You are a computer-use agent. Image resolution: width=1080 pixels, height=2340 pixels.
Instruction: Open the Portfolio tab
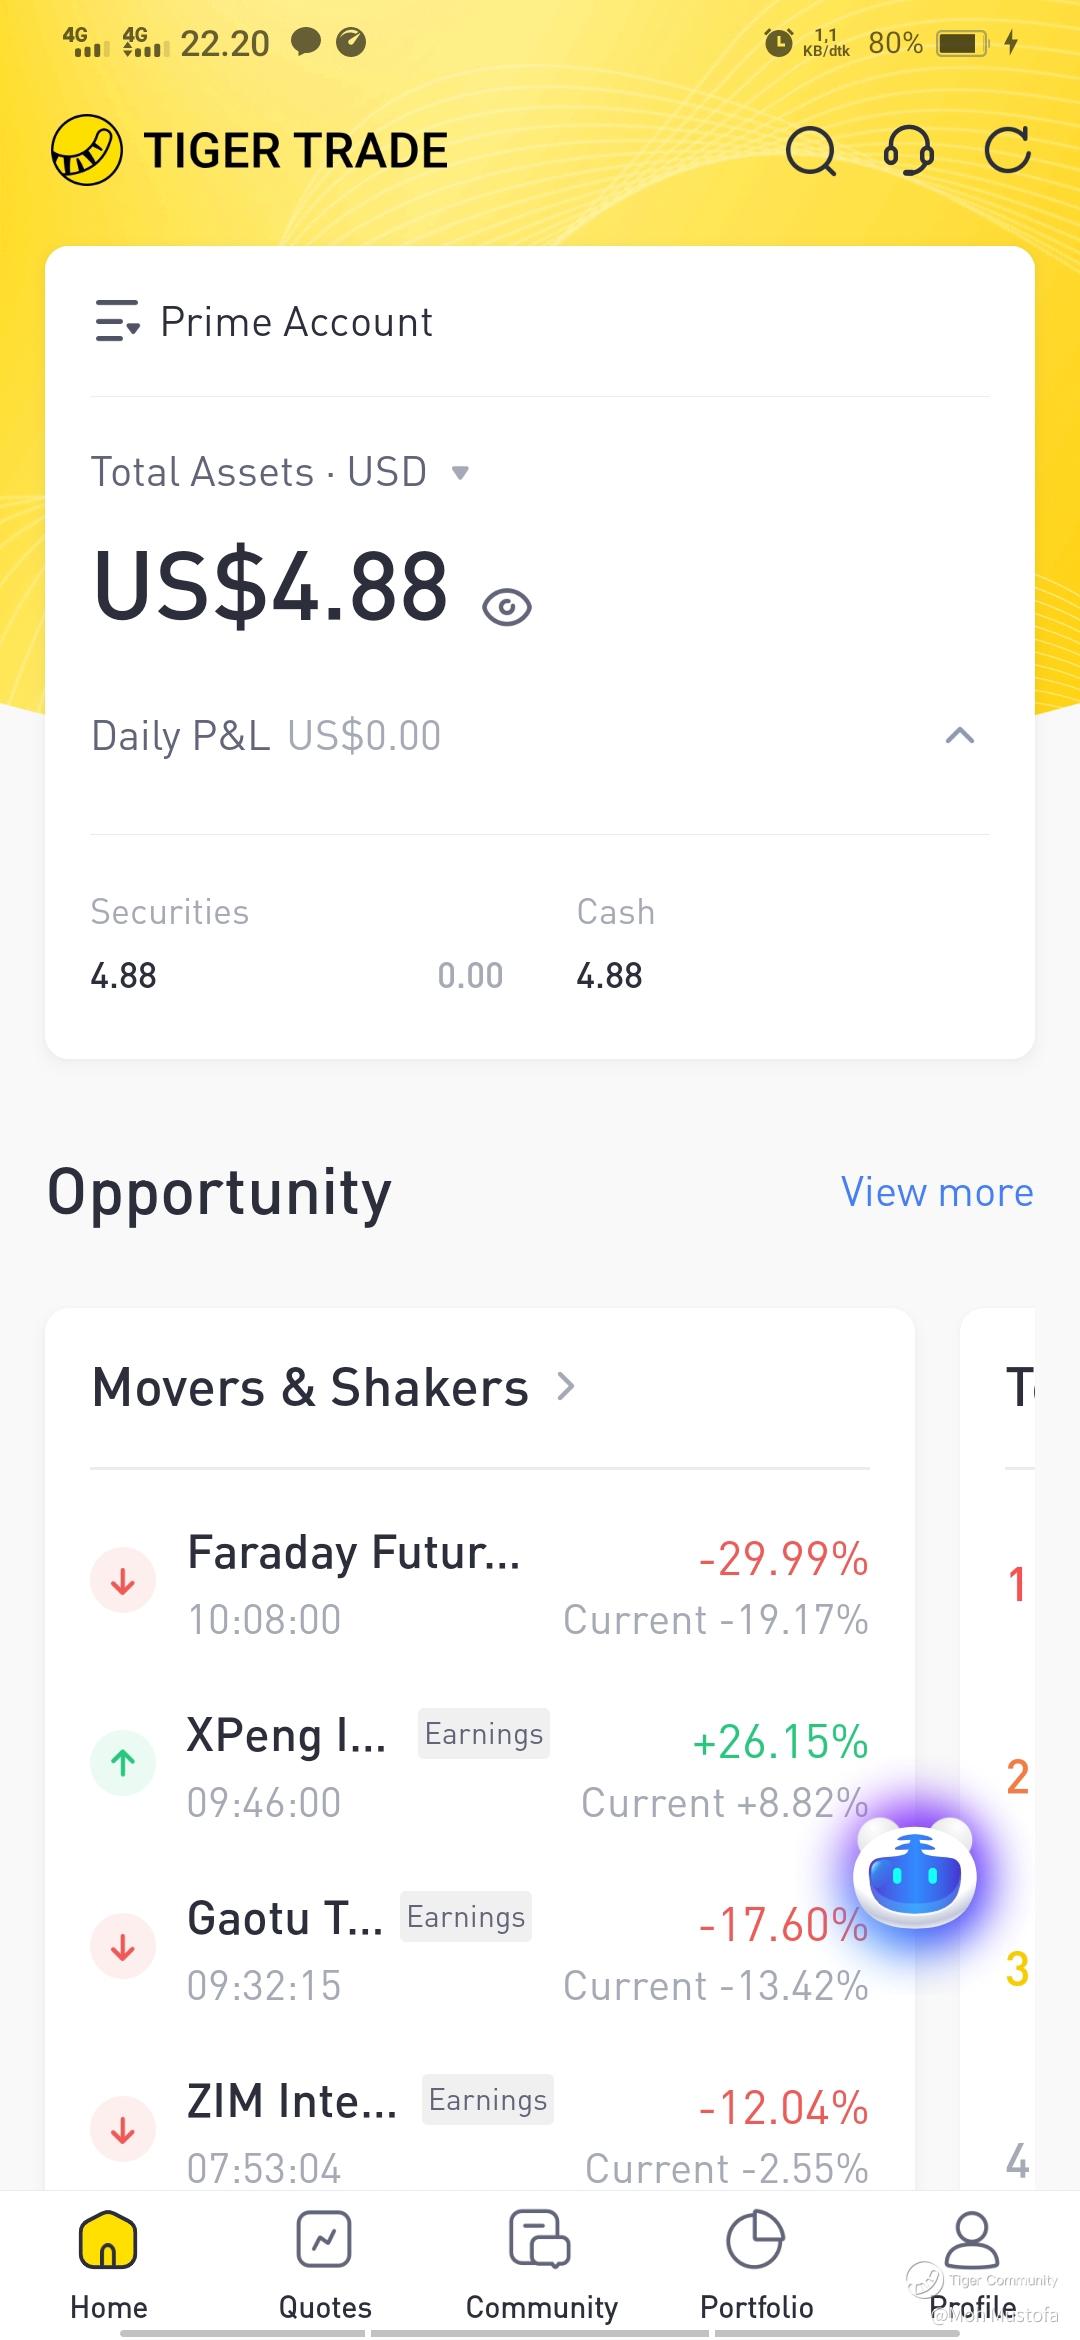757,2265
